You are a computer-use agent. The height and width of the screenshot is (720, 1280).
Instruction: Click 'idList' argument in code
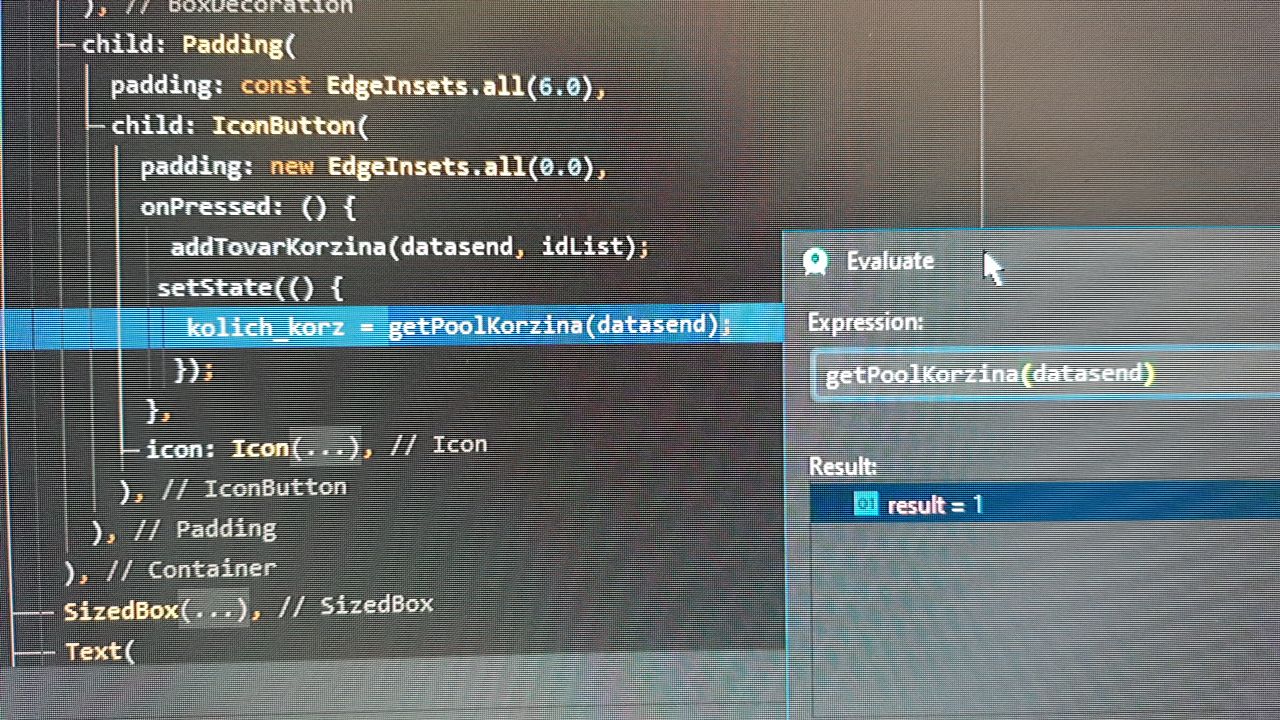click(x=583, y=246)
